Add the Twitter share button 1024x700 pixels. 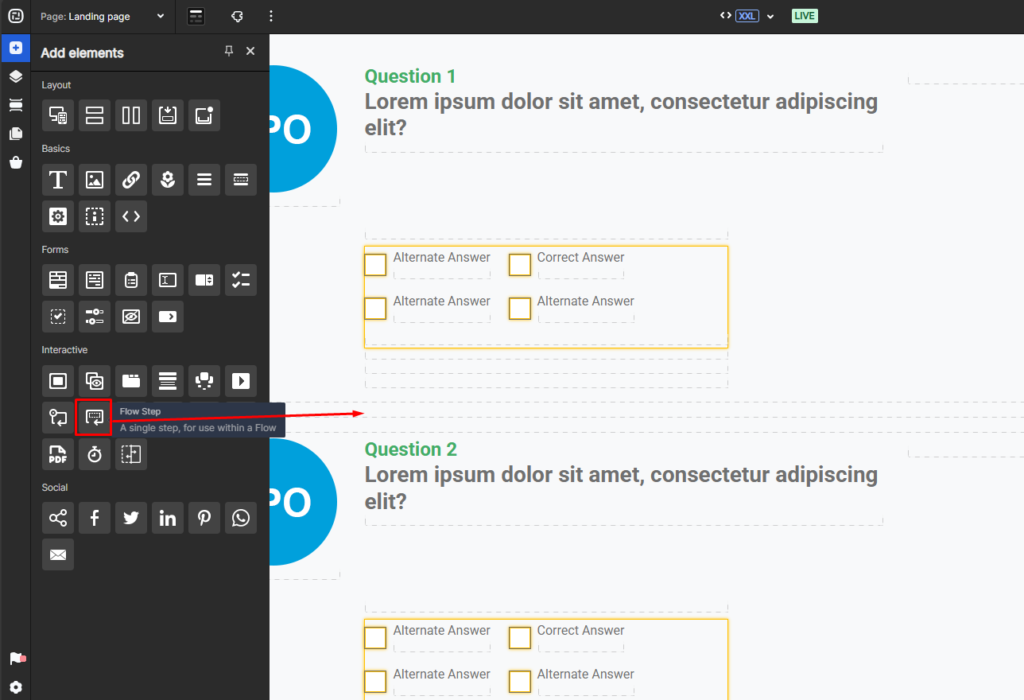pyautogui.click(x=131, y=518)
